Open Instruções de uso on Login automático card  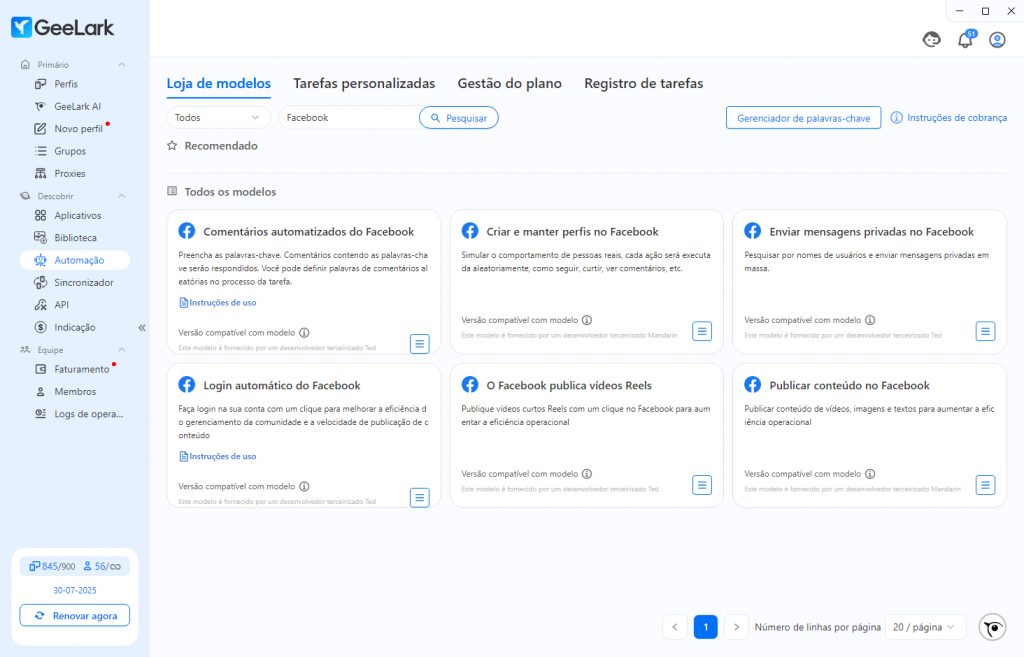(x=217, y=457)
